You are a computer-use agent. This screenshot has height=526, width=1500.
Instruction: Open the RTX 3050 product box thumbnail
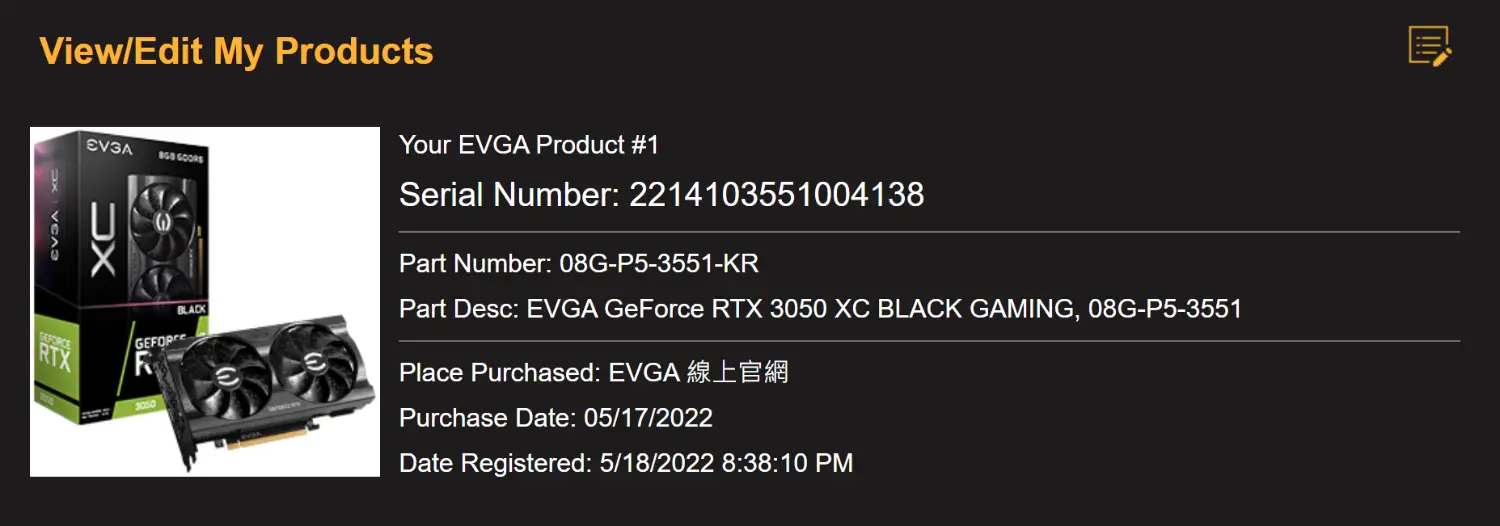[205, 301]
